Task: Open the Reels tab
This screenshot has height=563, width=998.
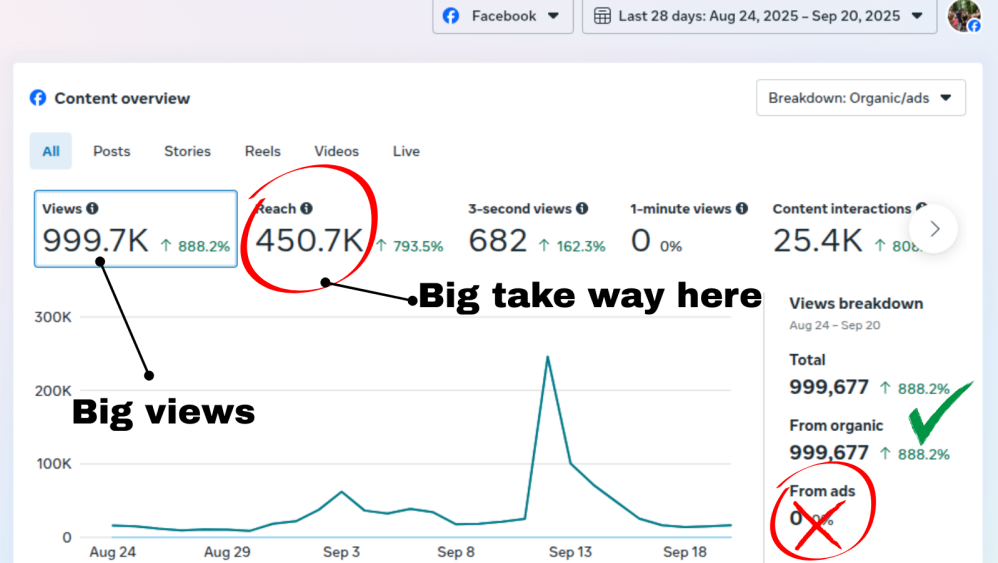Action: (x=263, y=151)
